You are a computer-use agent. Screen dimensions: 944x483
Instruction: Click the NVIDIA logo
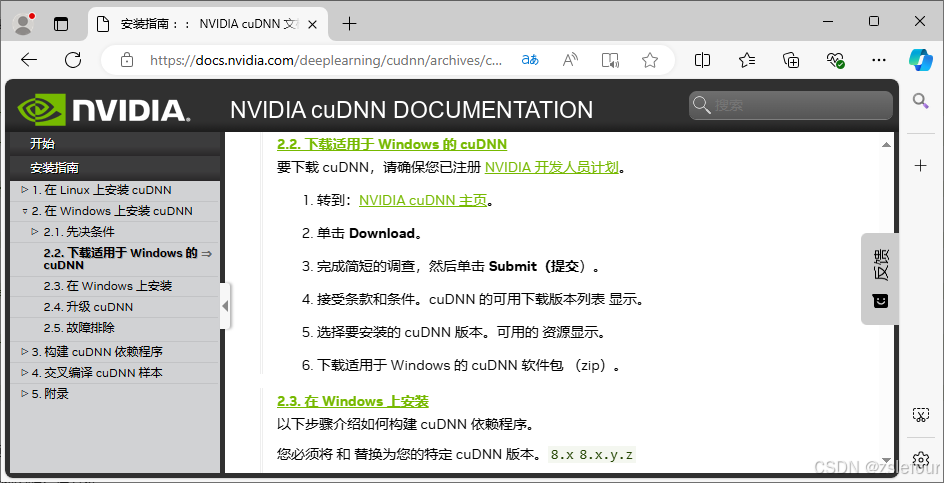[104, 110]
